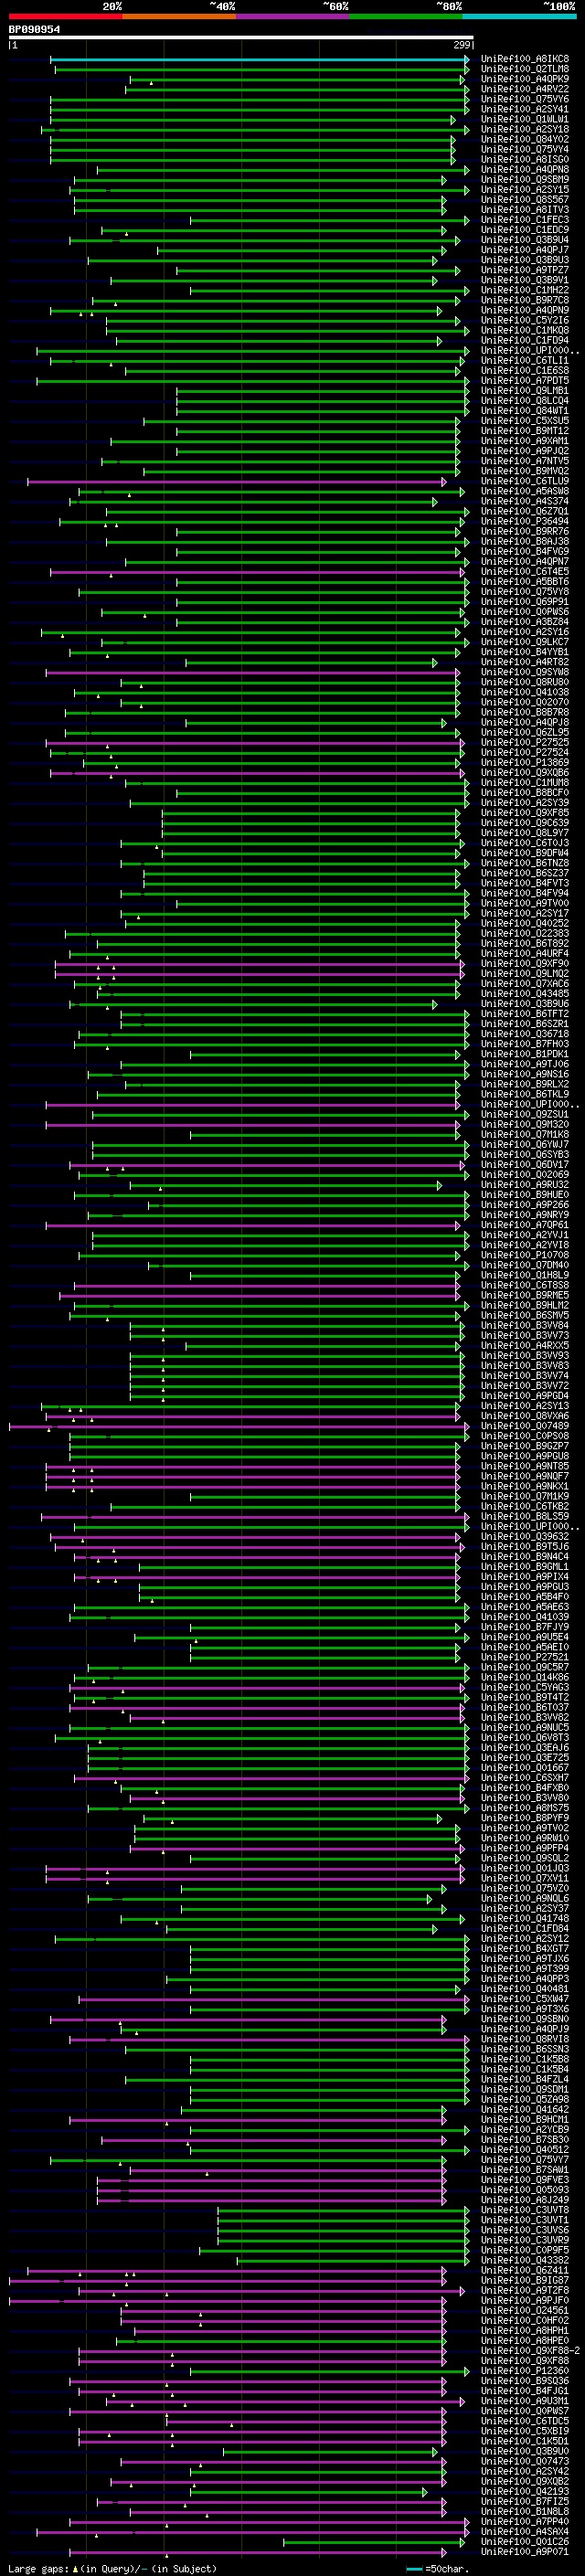Click the green ~80% legend segment

(406, 16)
